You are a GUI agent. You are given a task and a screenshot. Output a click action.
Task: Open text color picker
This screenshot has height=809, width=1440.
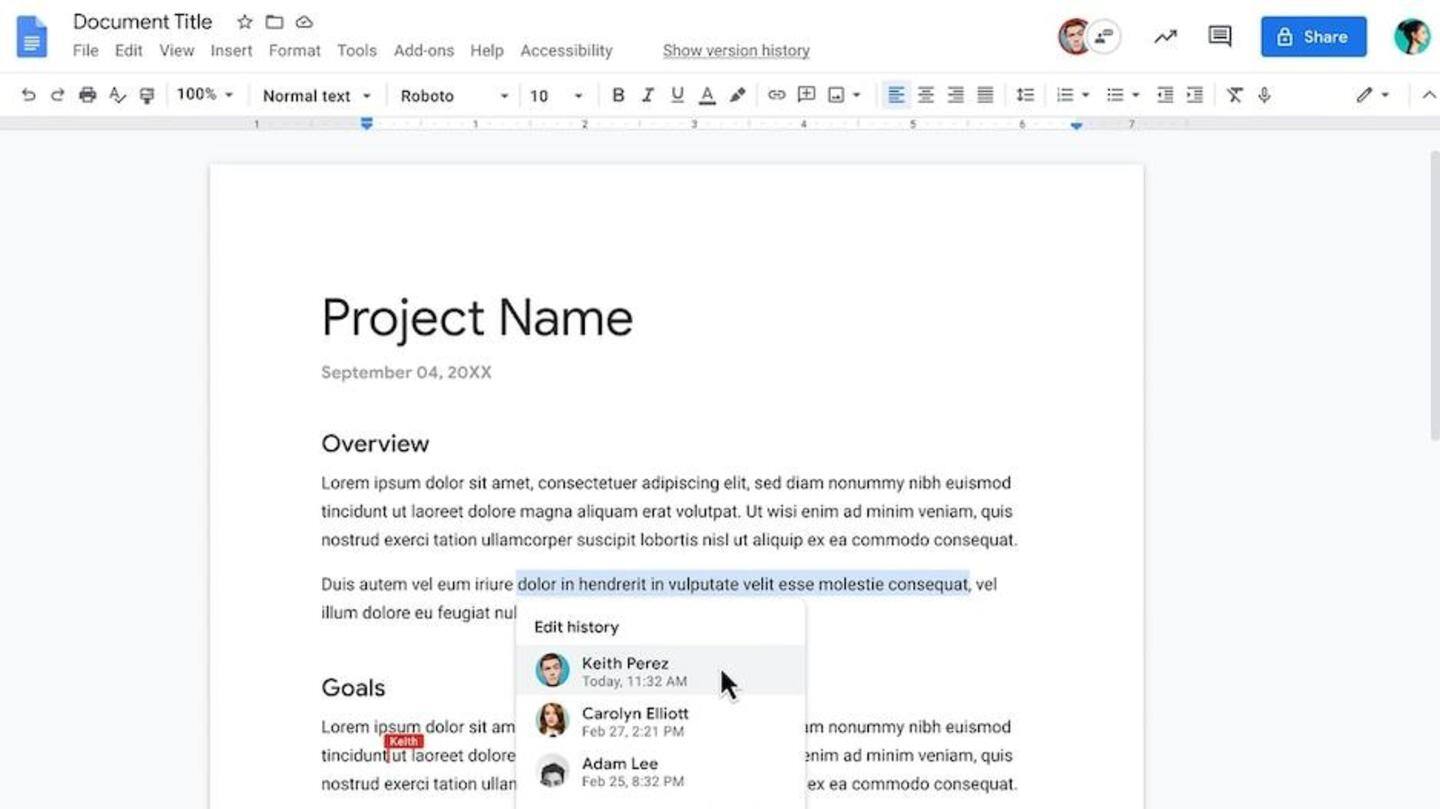point(707,95)
